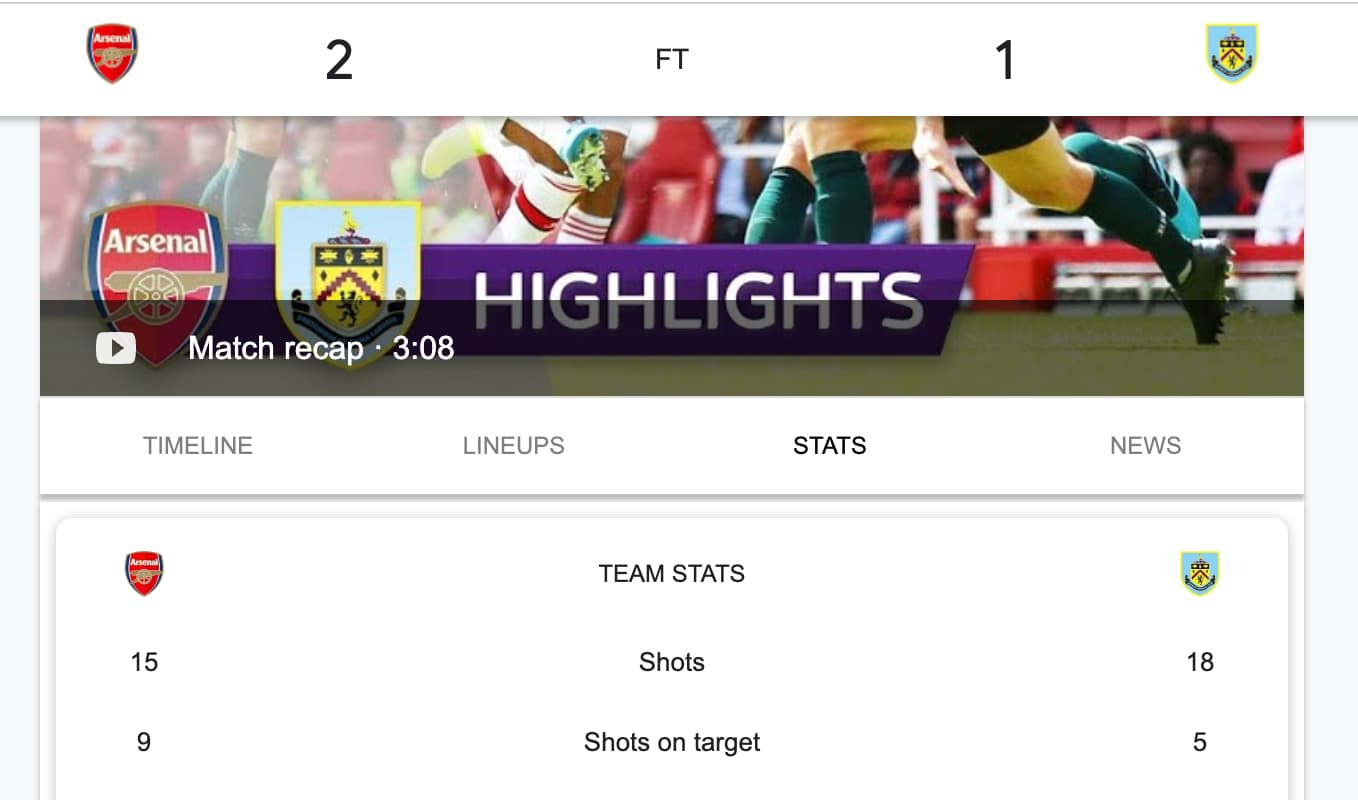Open the News tab

pos(1146,446)
